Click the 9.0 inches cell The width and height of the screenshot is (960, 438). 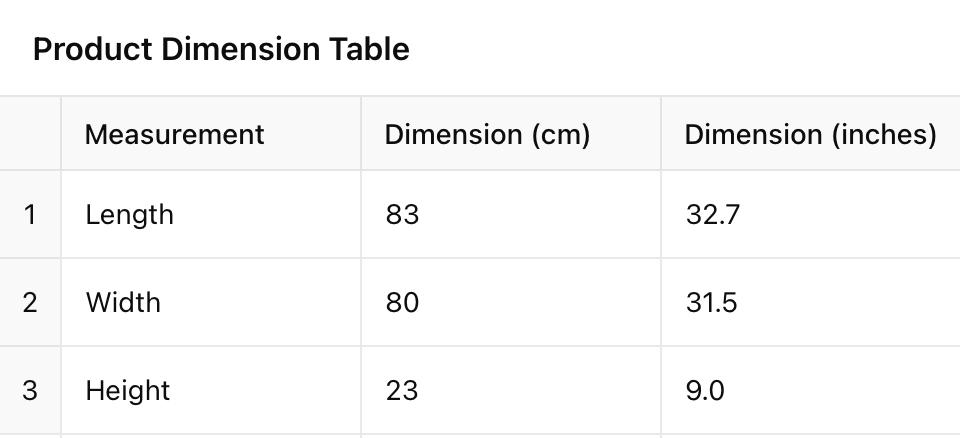click(x=705, y=390)
